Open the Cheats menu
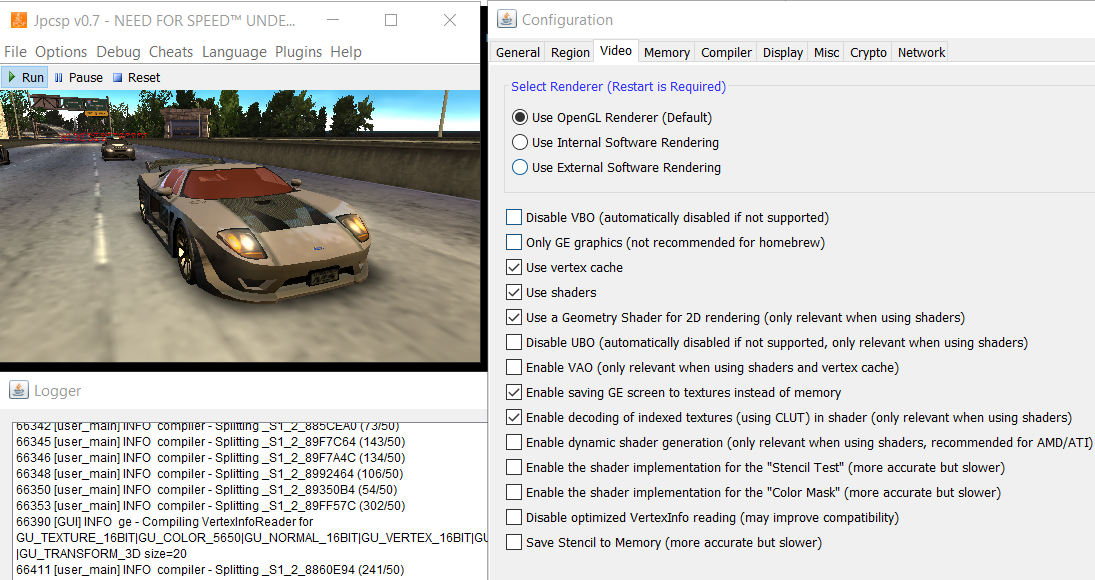This screenshot has width=1095, height=580. (171, 52)
